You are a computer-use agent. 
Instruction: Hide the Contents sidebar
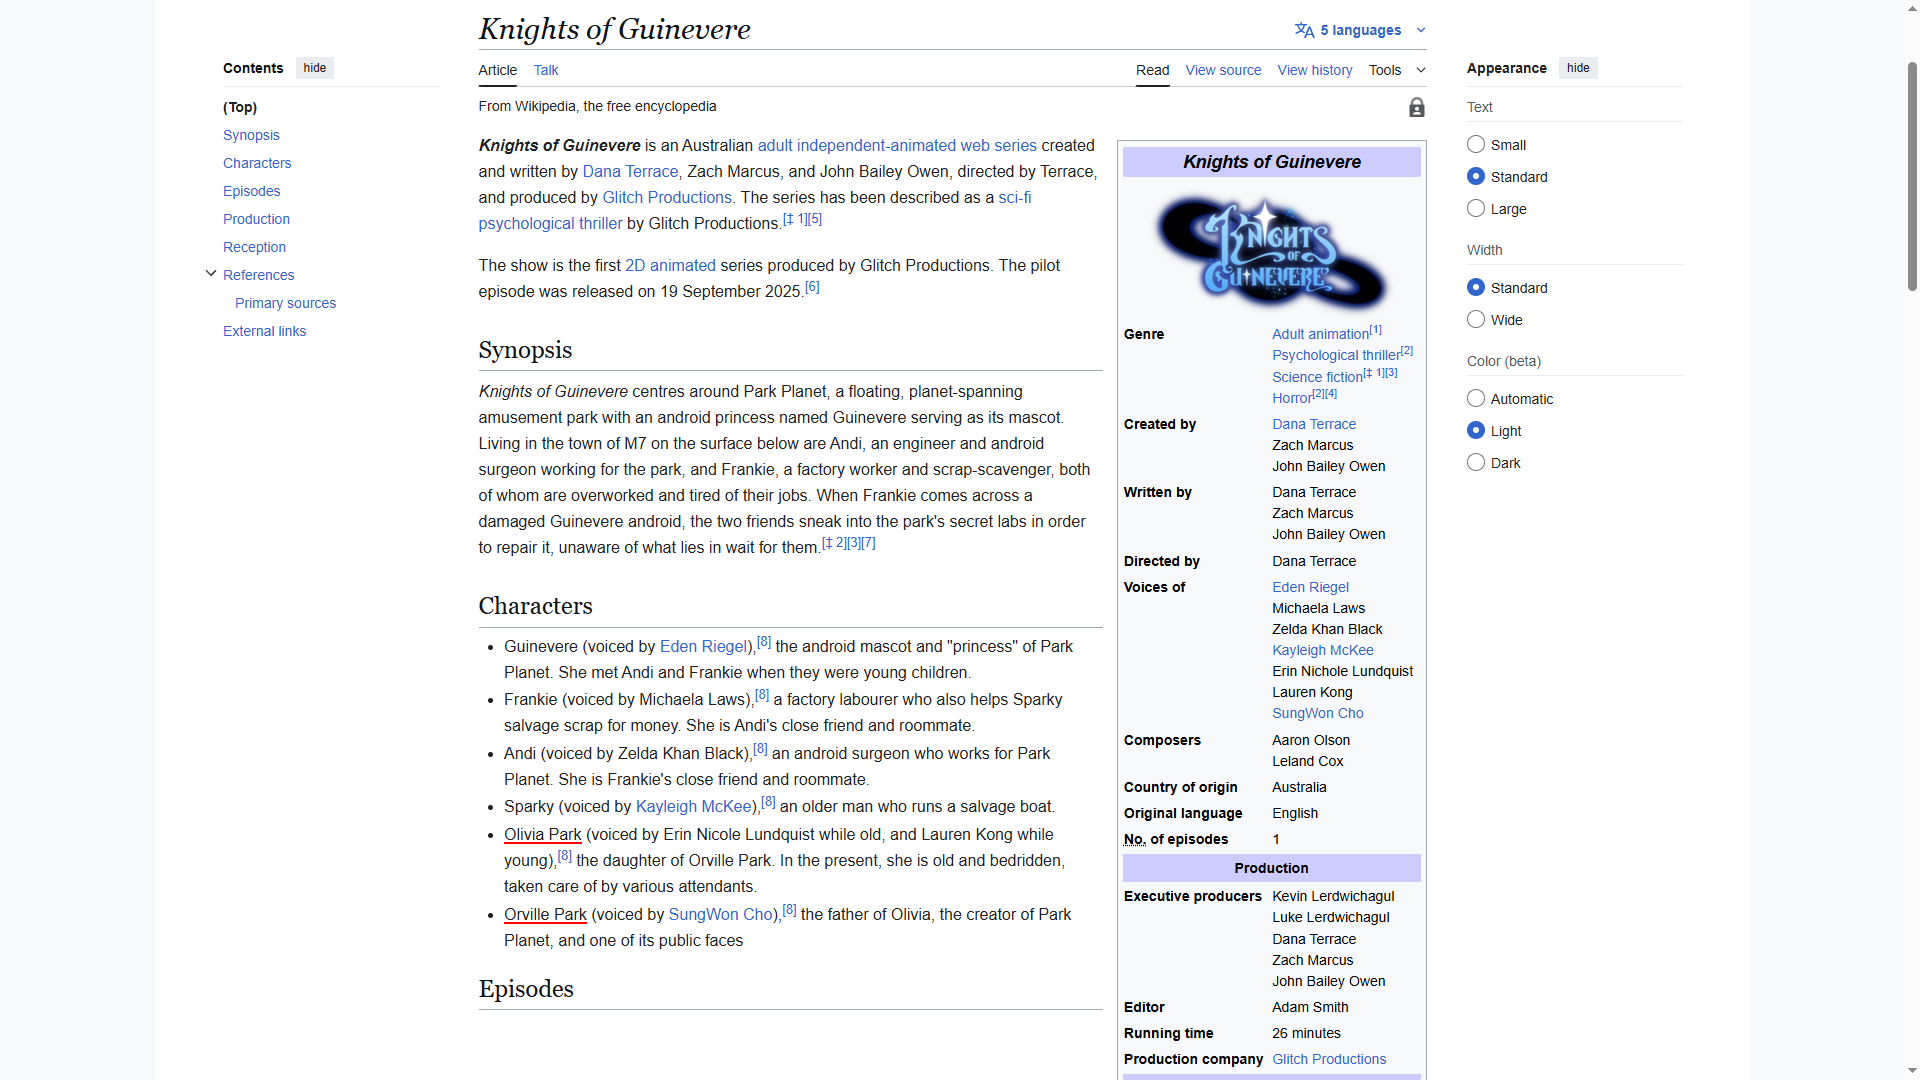pyautogui.click(x=314, y=68)
